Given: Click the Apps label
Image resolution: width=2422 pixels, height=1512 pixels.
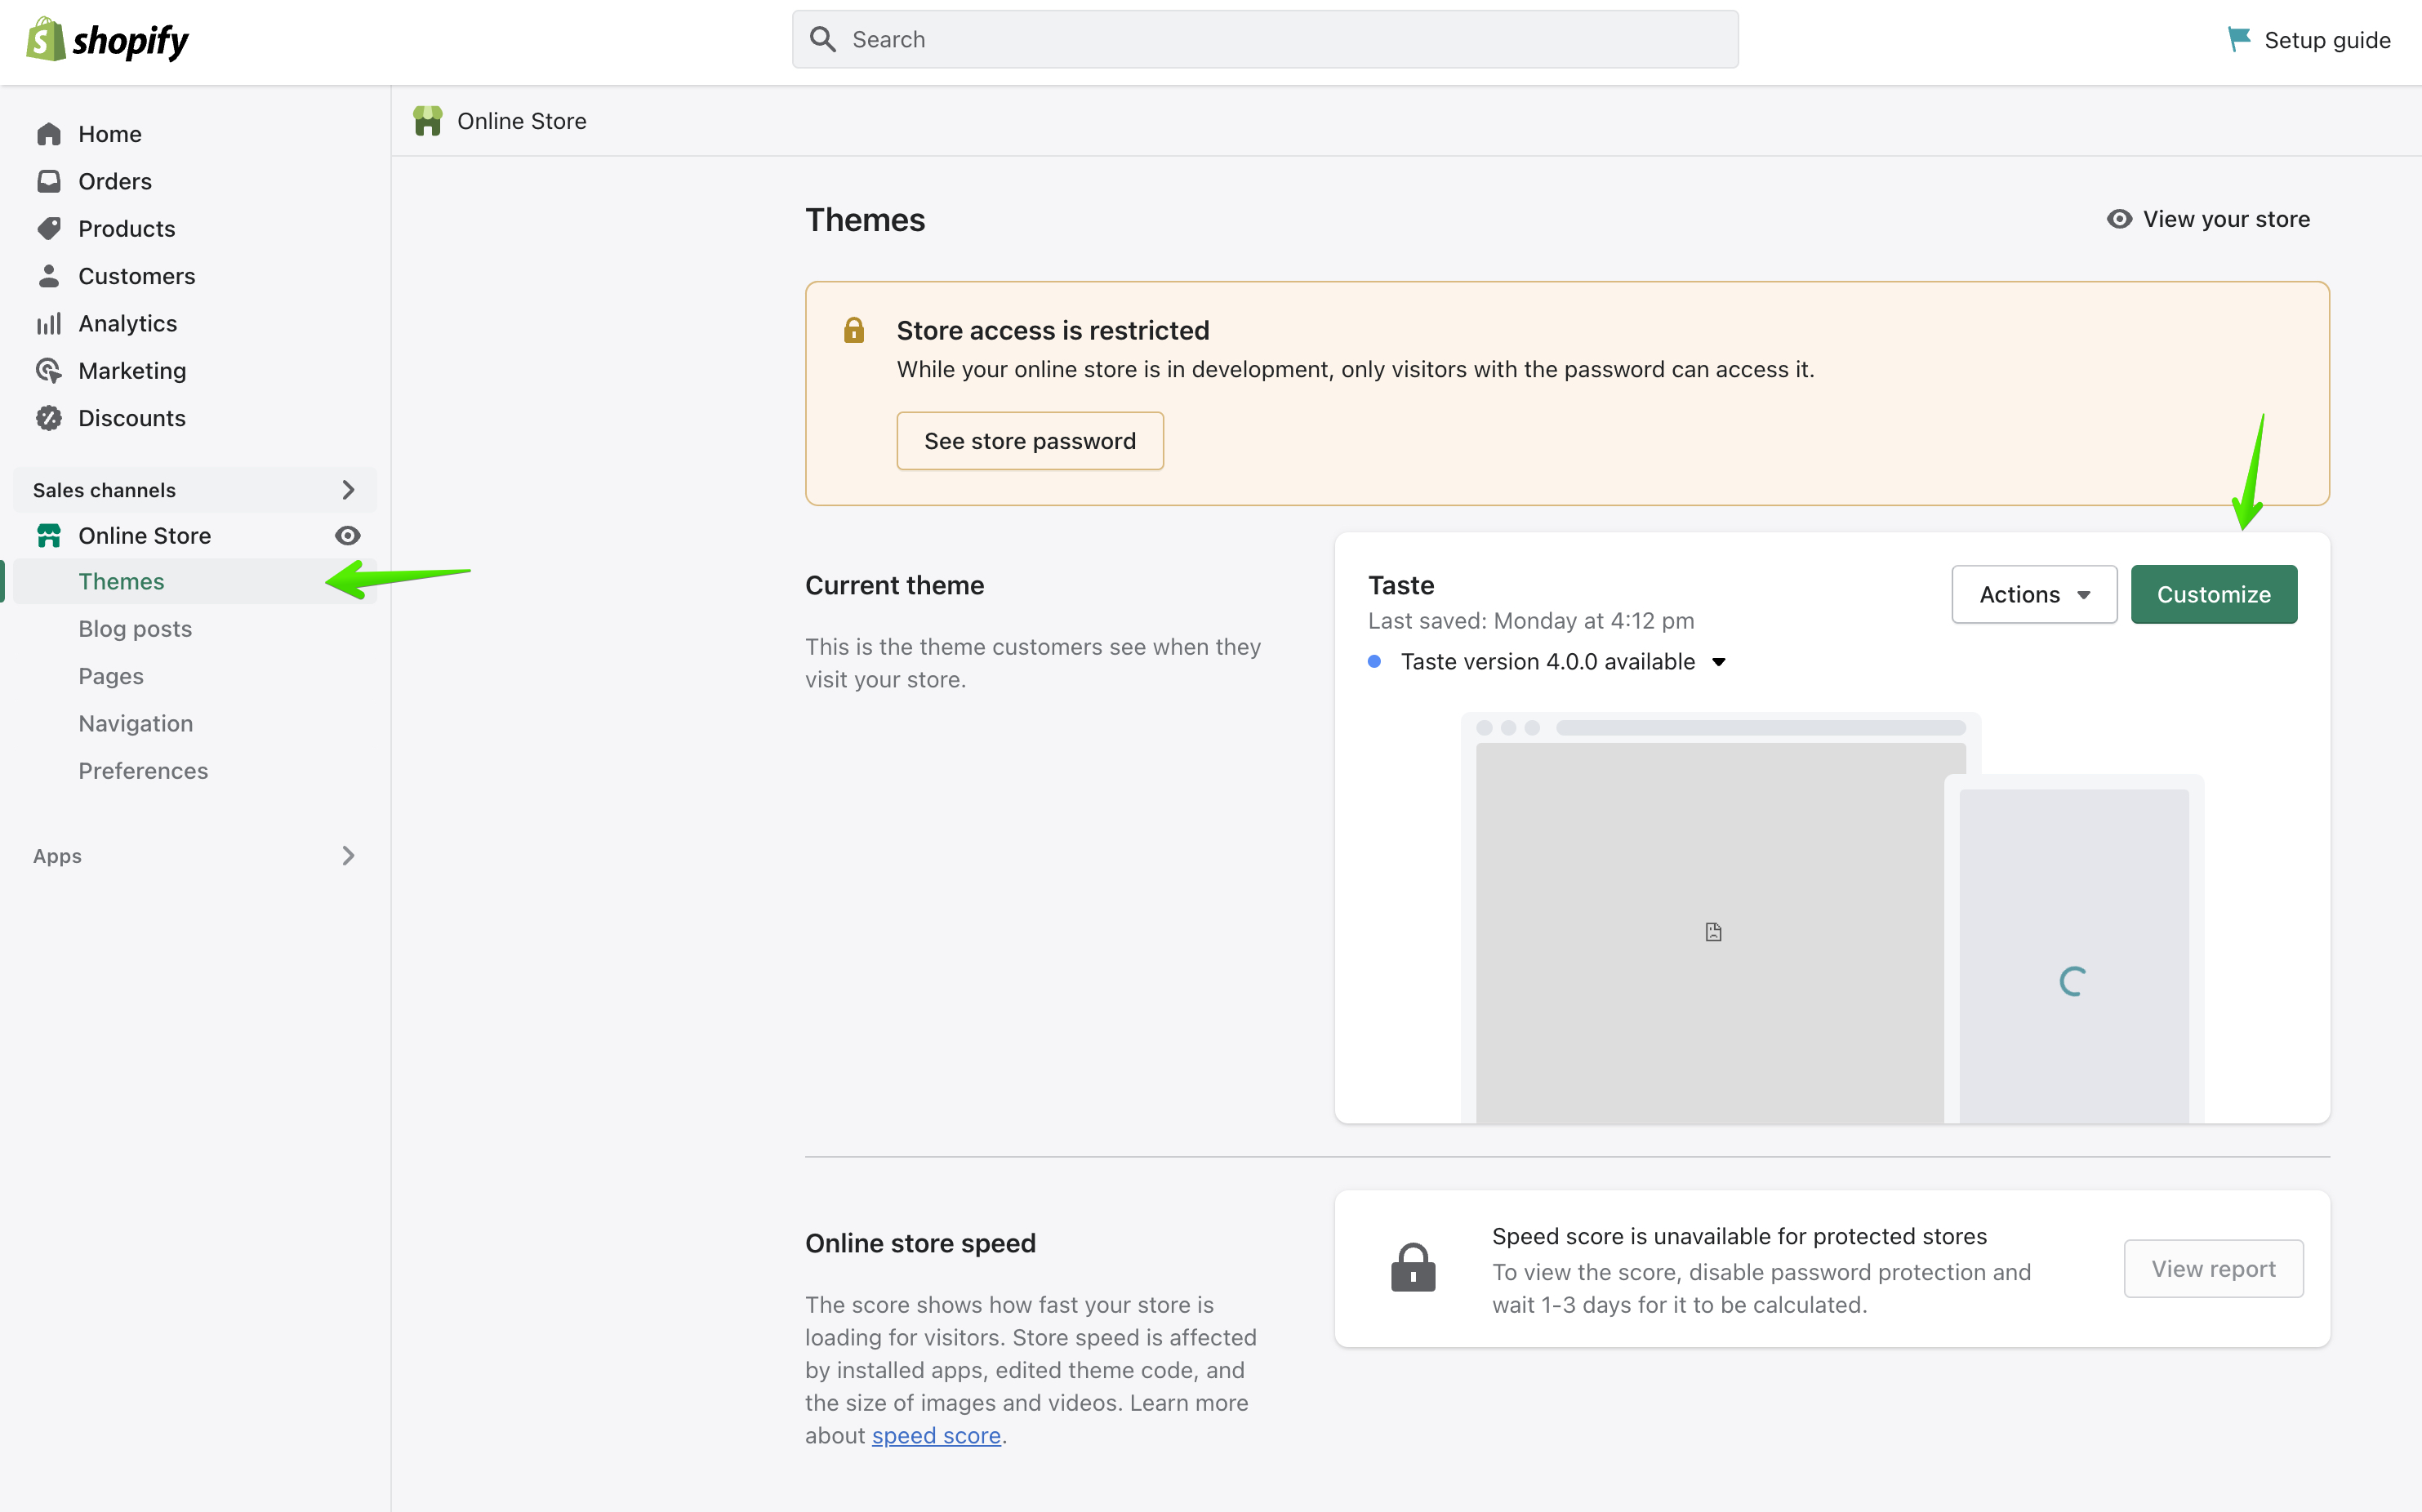Looking at the screenshot, I should 57,856.
